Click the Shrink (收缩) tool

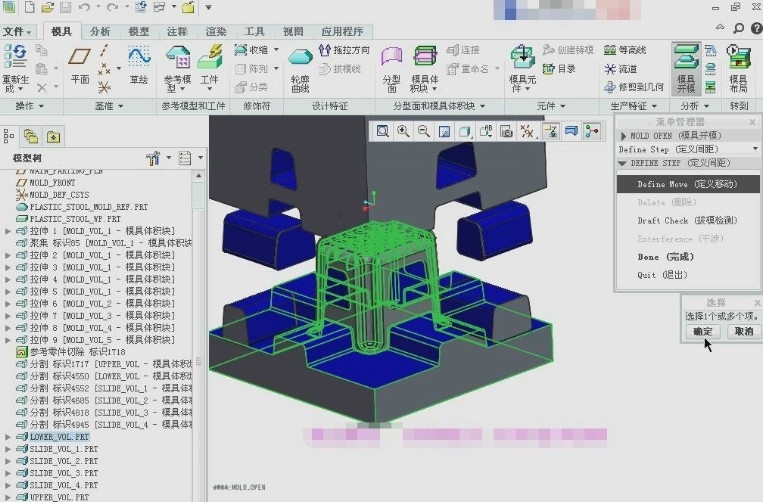tap(252, 50)
